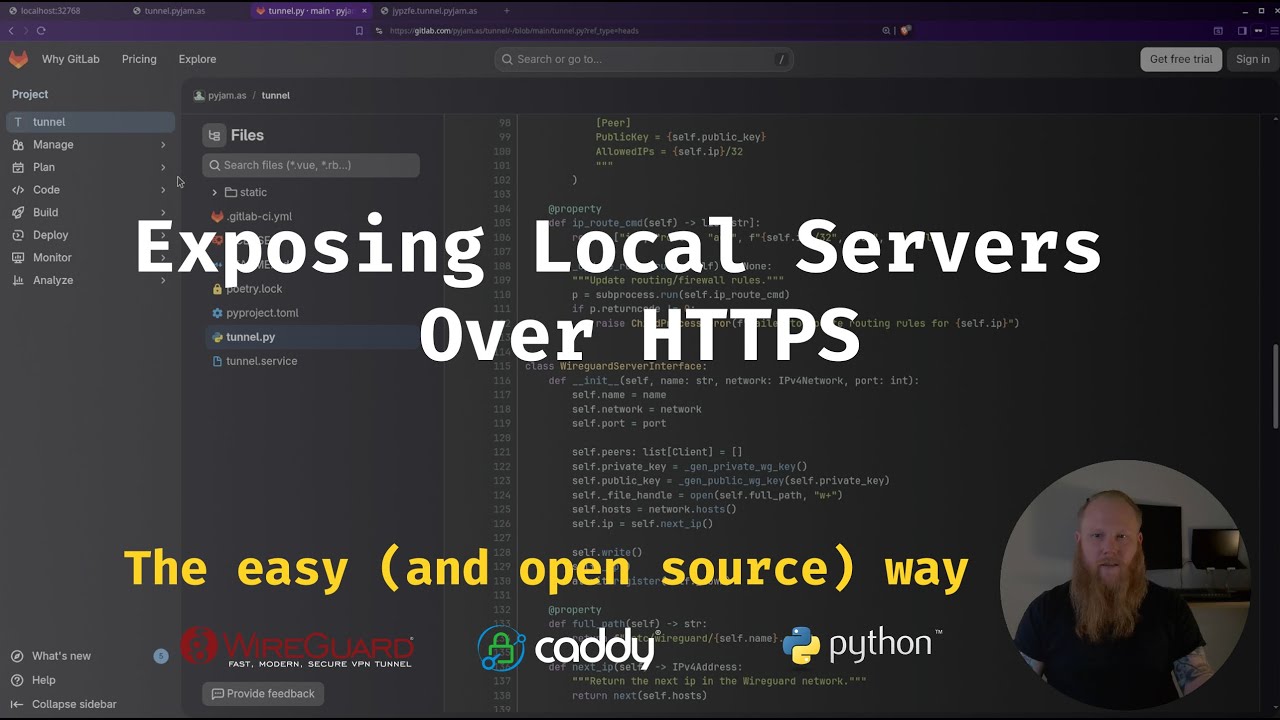Click the Files tree browser icon
This screenshot has width=1280, height=720.
(x=214, y=135)
